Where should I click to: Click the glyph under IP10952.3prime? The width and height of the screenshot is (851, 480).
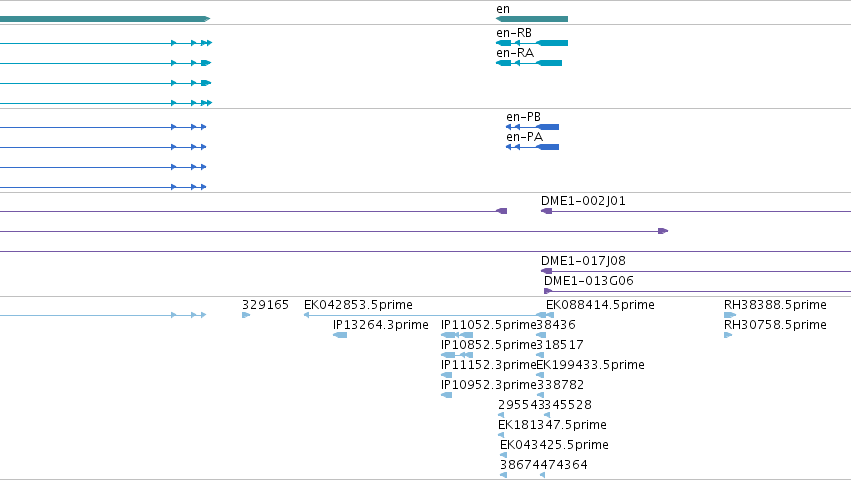point(447,395)
